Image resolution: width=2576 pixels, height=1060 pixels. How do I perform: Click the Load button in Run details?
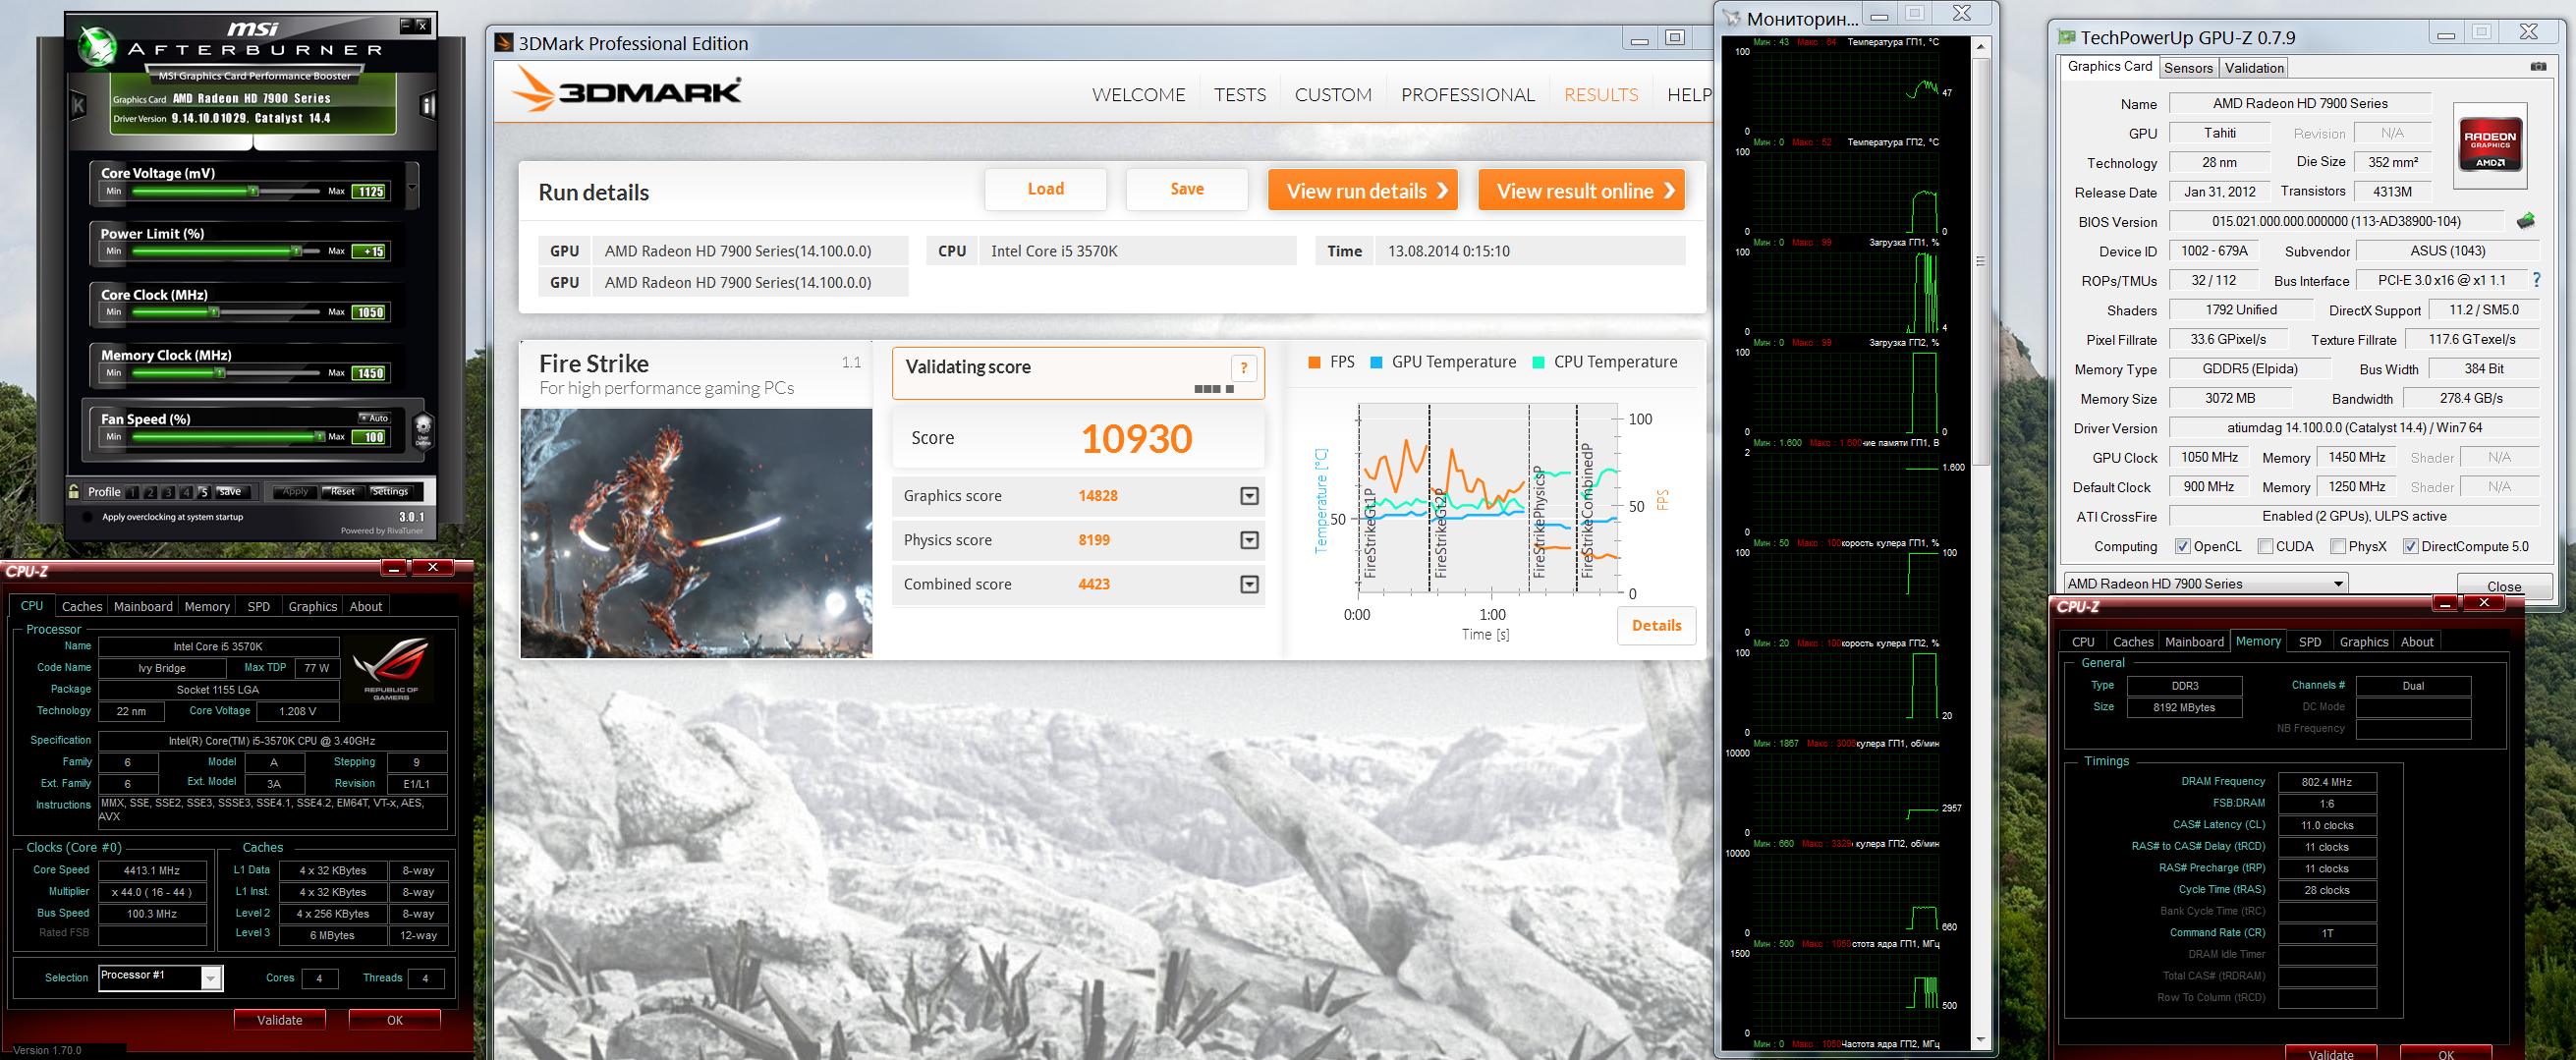(x=1045, y=189)
